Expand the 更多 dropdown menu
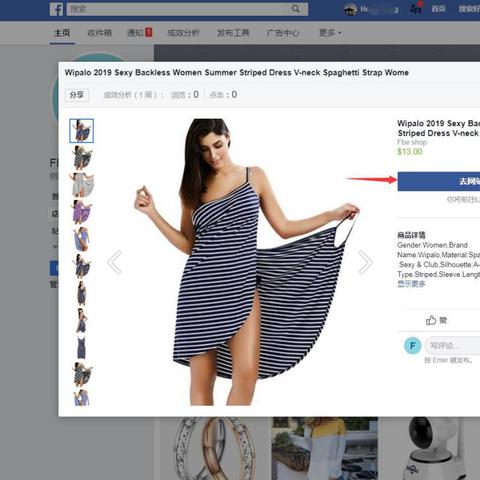Viewport: 480px width, 480px height. click(x=330, y=33)
